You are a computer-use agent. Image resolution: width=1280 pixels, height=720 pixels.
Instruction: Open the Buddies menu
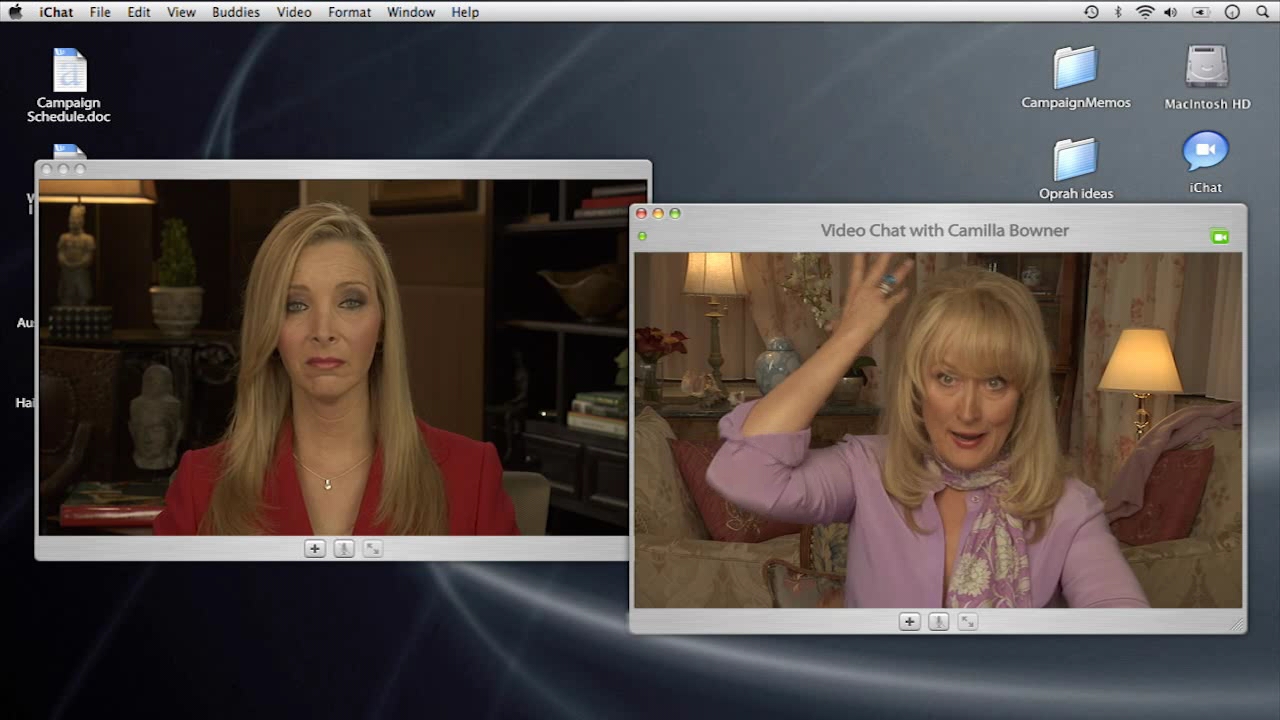[236, 12]
